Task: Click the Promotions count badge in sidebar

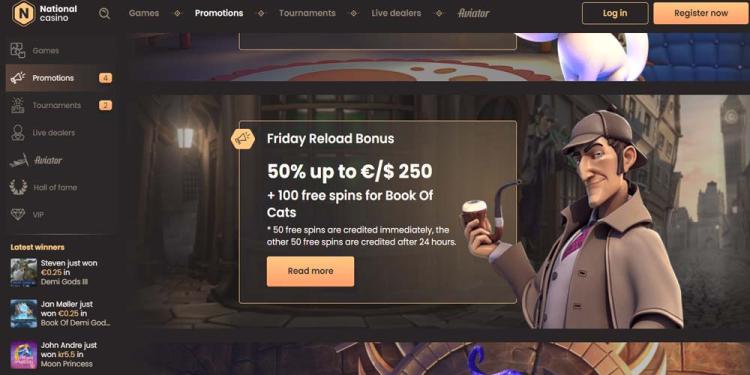Action: coord(105,78)
